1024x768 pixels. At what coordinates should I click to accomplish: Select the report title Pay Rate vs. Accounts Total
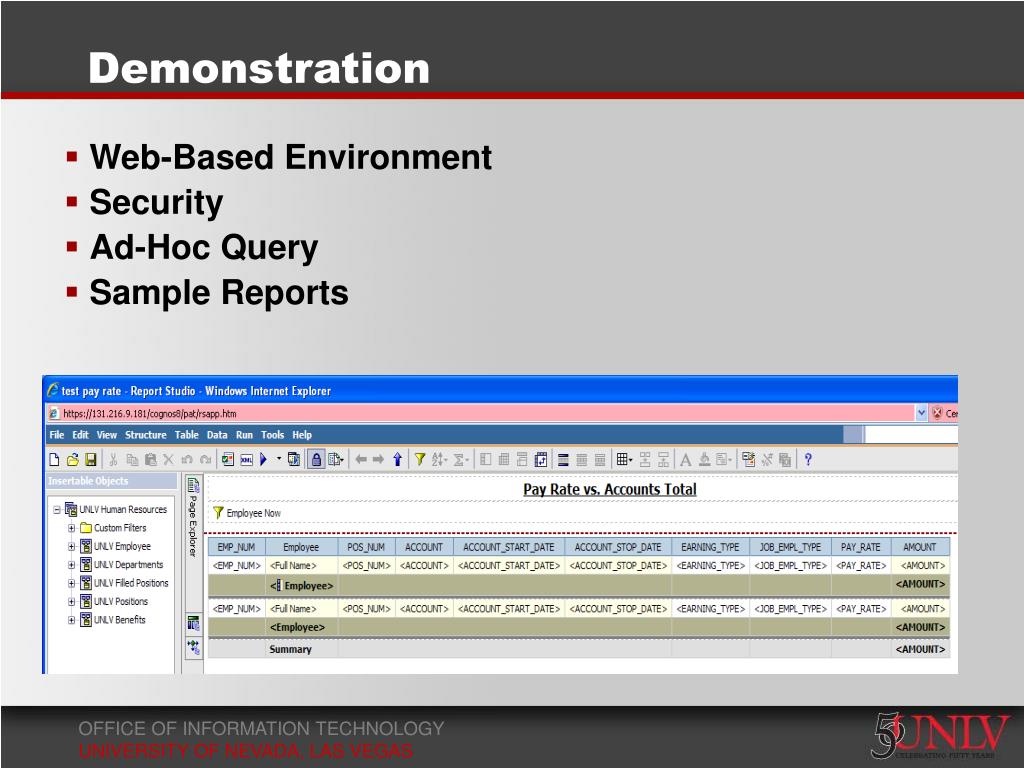610,489
